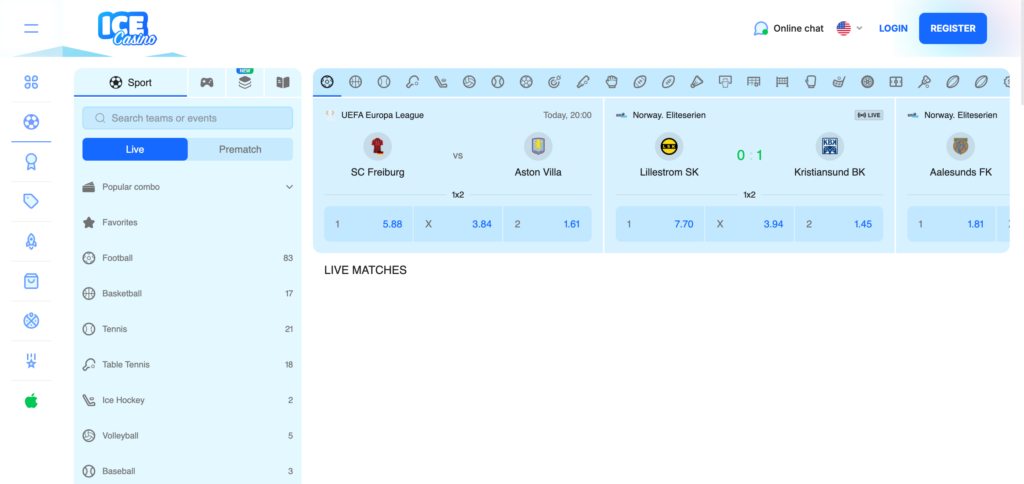Screen dimensions: 1024x484
Task: Click the SC Freiburg team name
Action: 377,172
